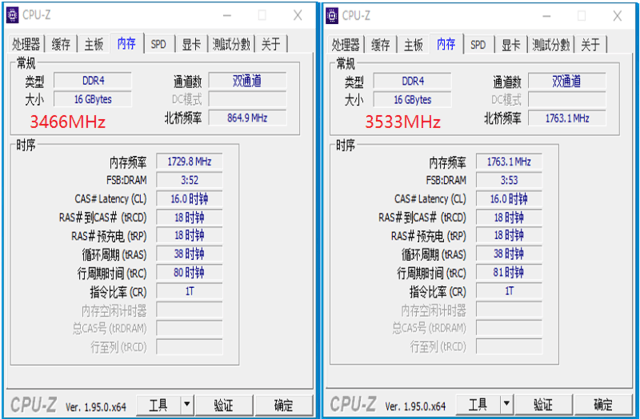Open SPD tab in right CPU-Z window
640x419 pixels.
coord(478,44)
